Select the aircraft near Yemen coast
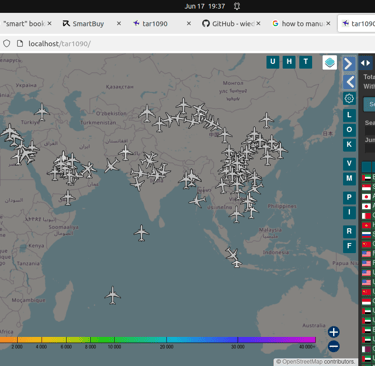Image resolution: width=375 pixels, height=366 pixels. click(x=68, y=198)
